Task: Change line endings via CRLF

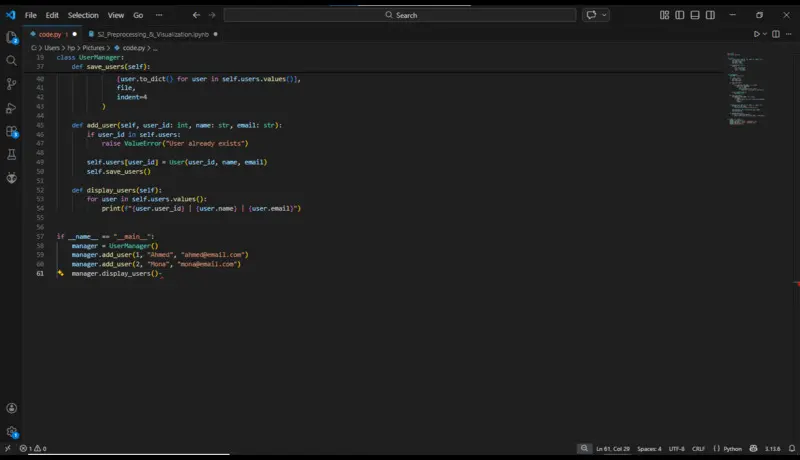Action: tap(698, 449)
